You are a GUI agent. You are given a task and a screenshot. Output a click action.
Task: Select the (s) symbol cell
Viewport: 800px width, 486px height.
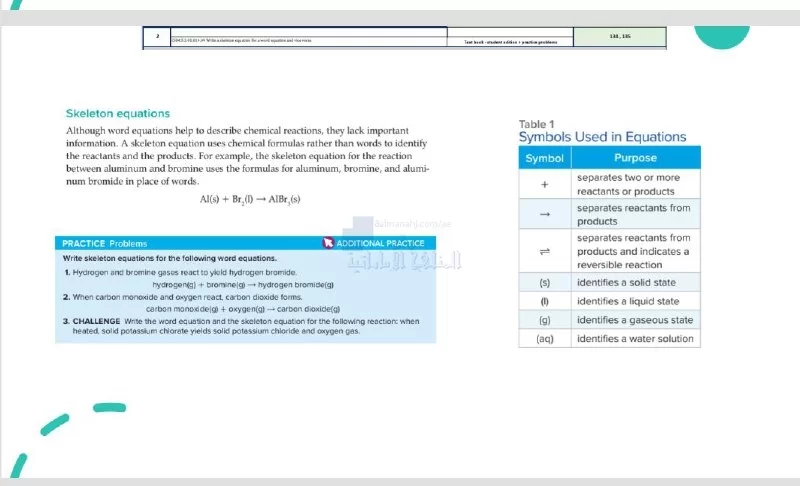click(545, 283)
